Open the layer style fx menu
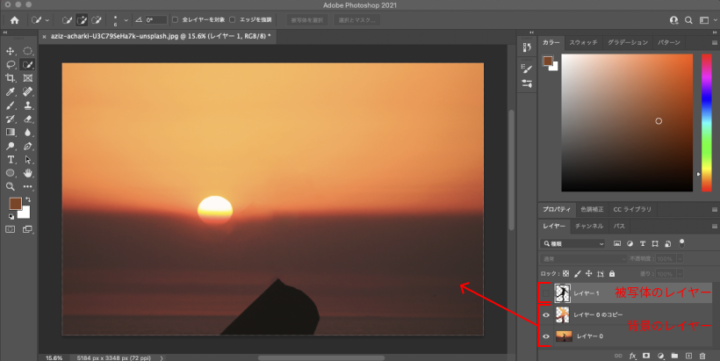This screenshot has height=361, width=720. (632, 356)
